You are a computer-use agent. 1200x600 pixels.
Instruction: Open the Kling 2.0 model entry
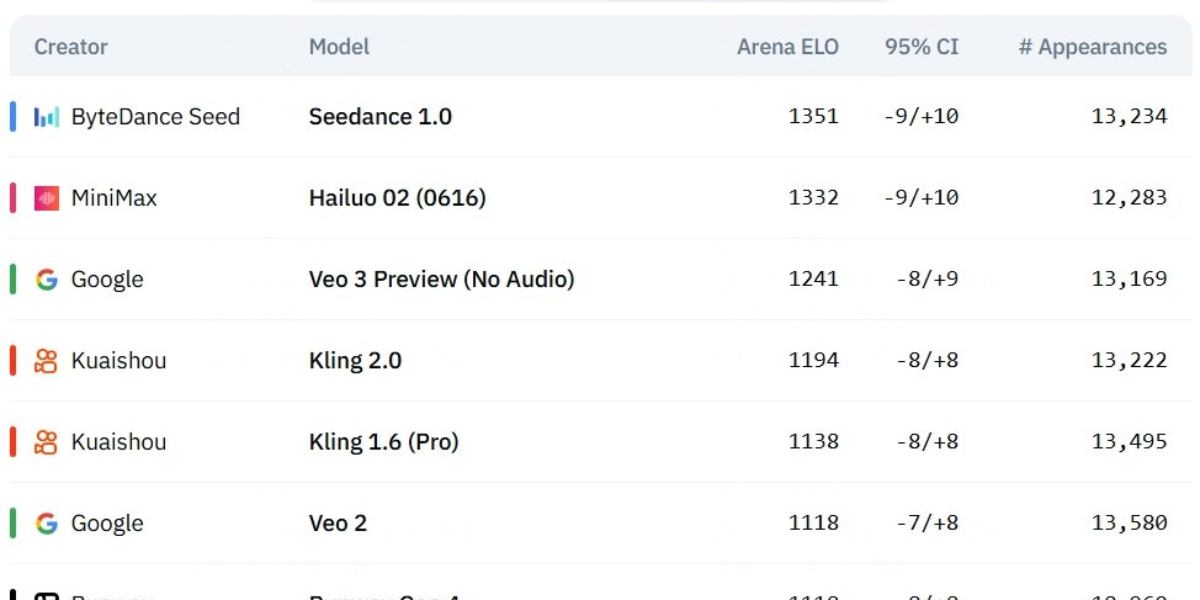355,361
